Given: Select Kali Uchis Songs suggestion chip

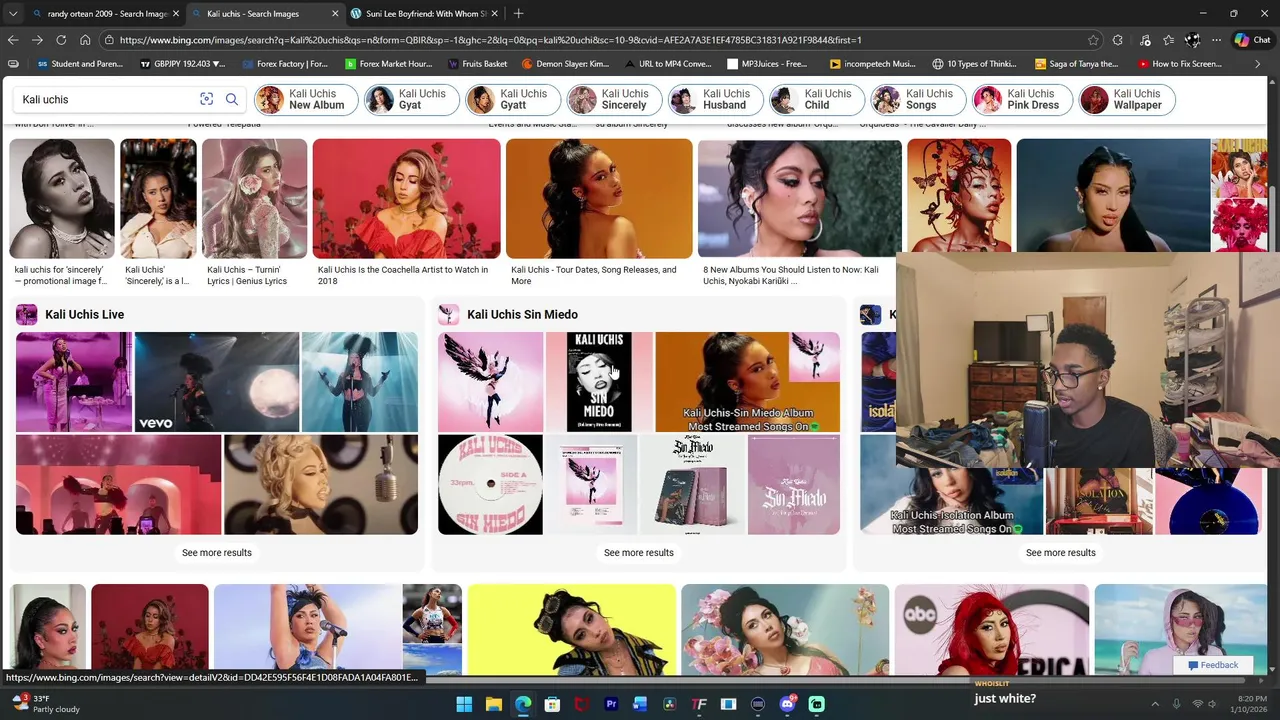Looking at the screenshot, I should coord(917,100).
